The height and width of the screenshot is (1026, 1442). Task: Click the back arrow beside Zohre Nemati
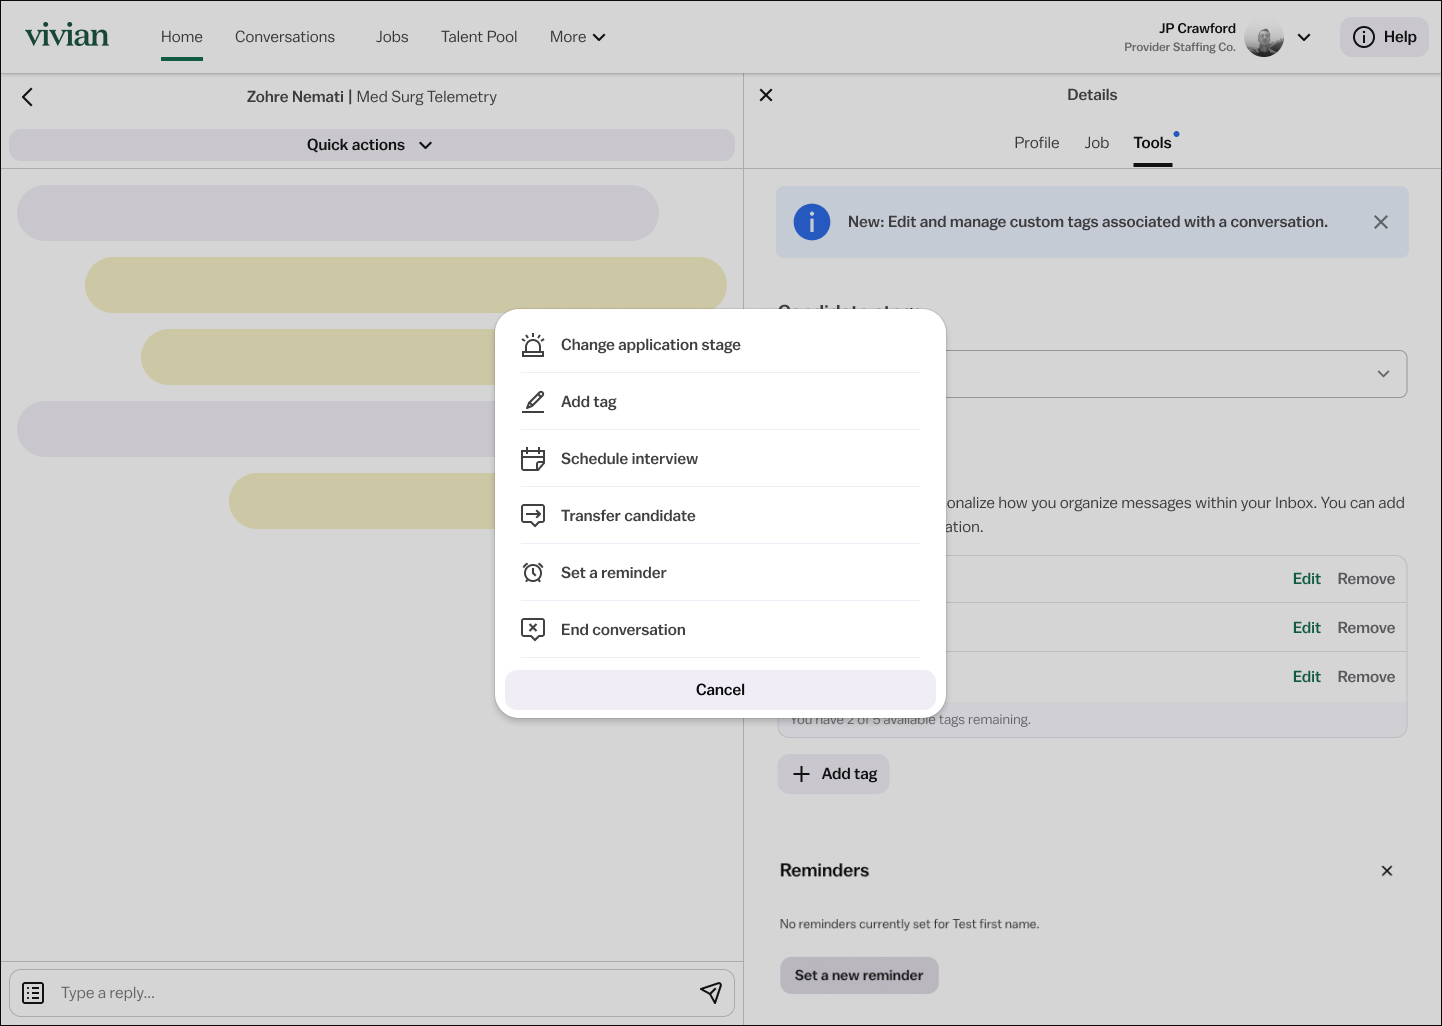tap(28, 97)
